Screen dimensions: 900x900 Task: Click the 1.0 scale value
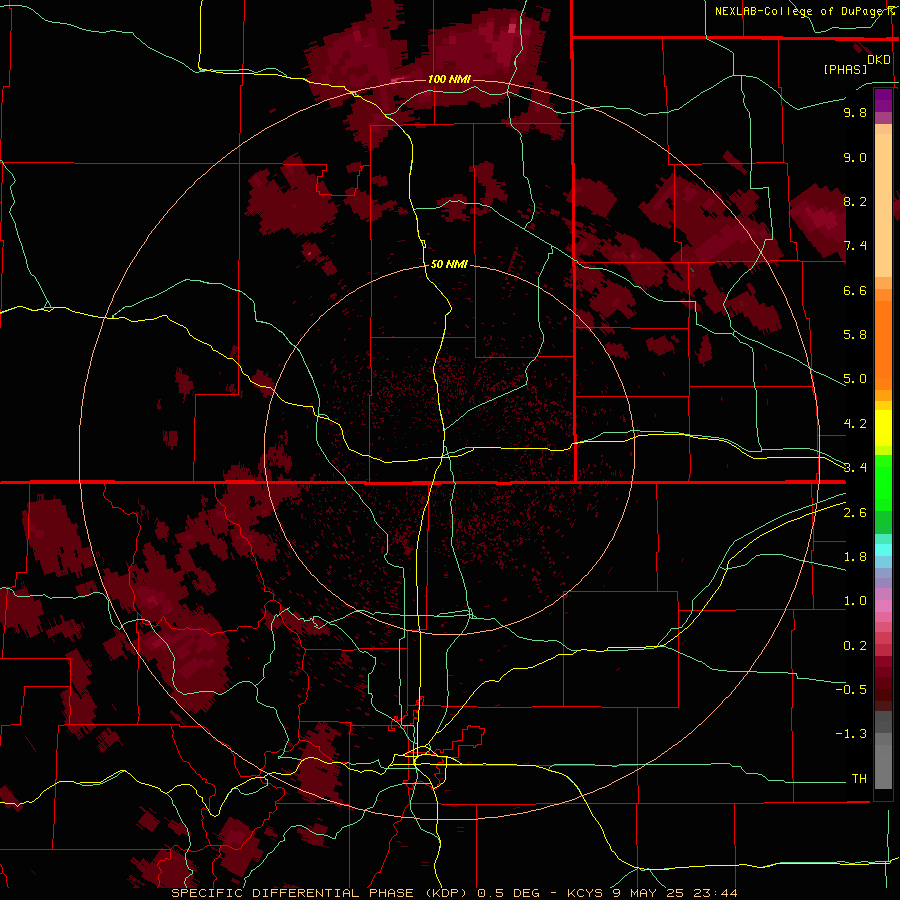[x=855, y=601]
